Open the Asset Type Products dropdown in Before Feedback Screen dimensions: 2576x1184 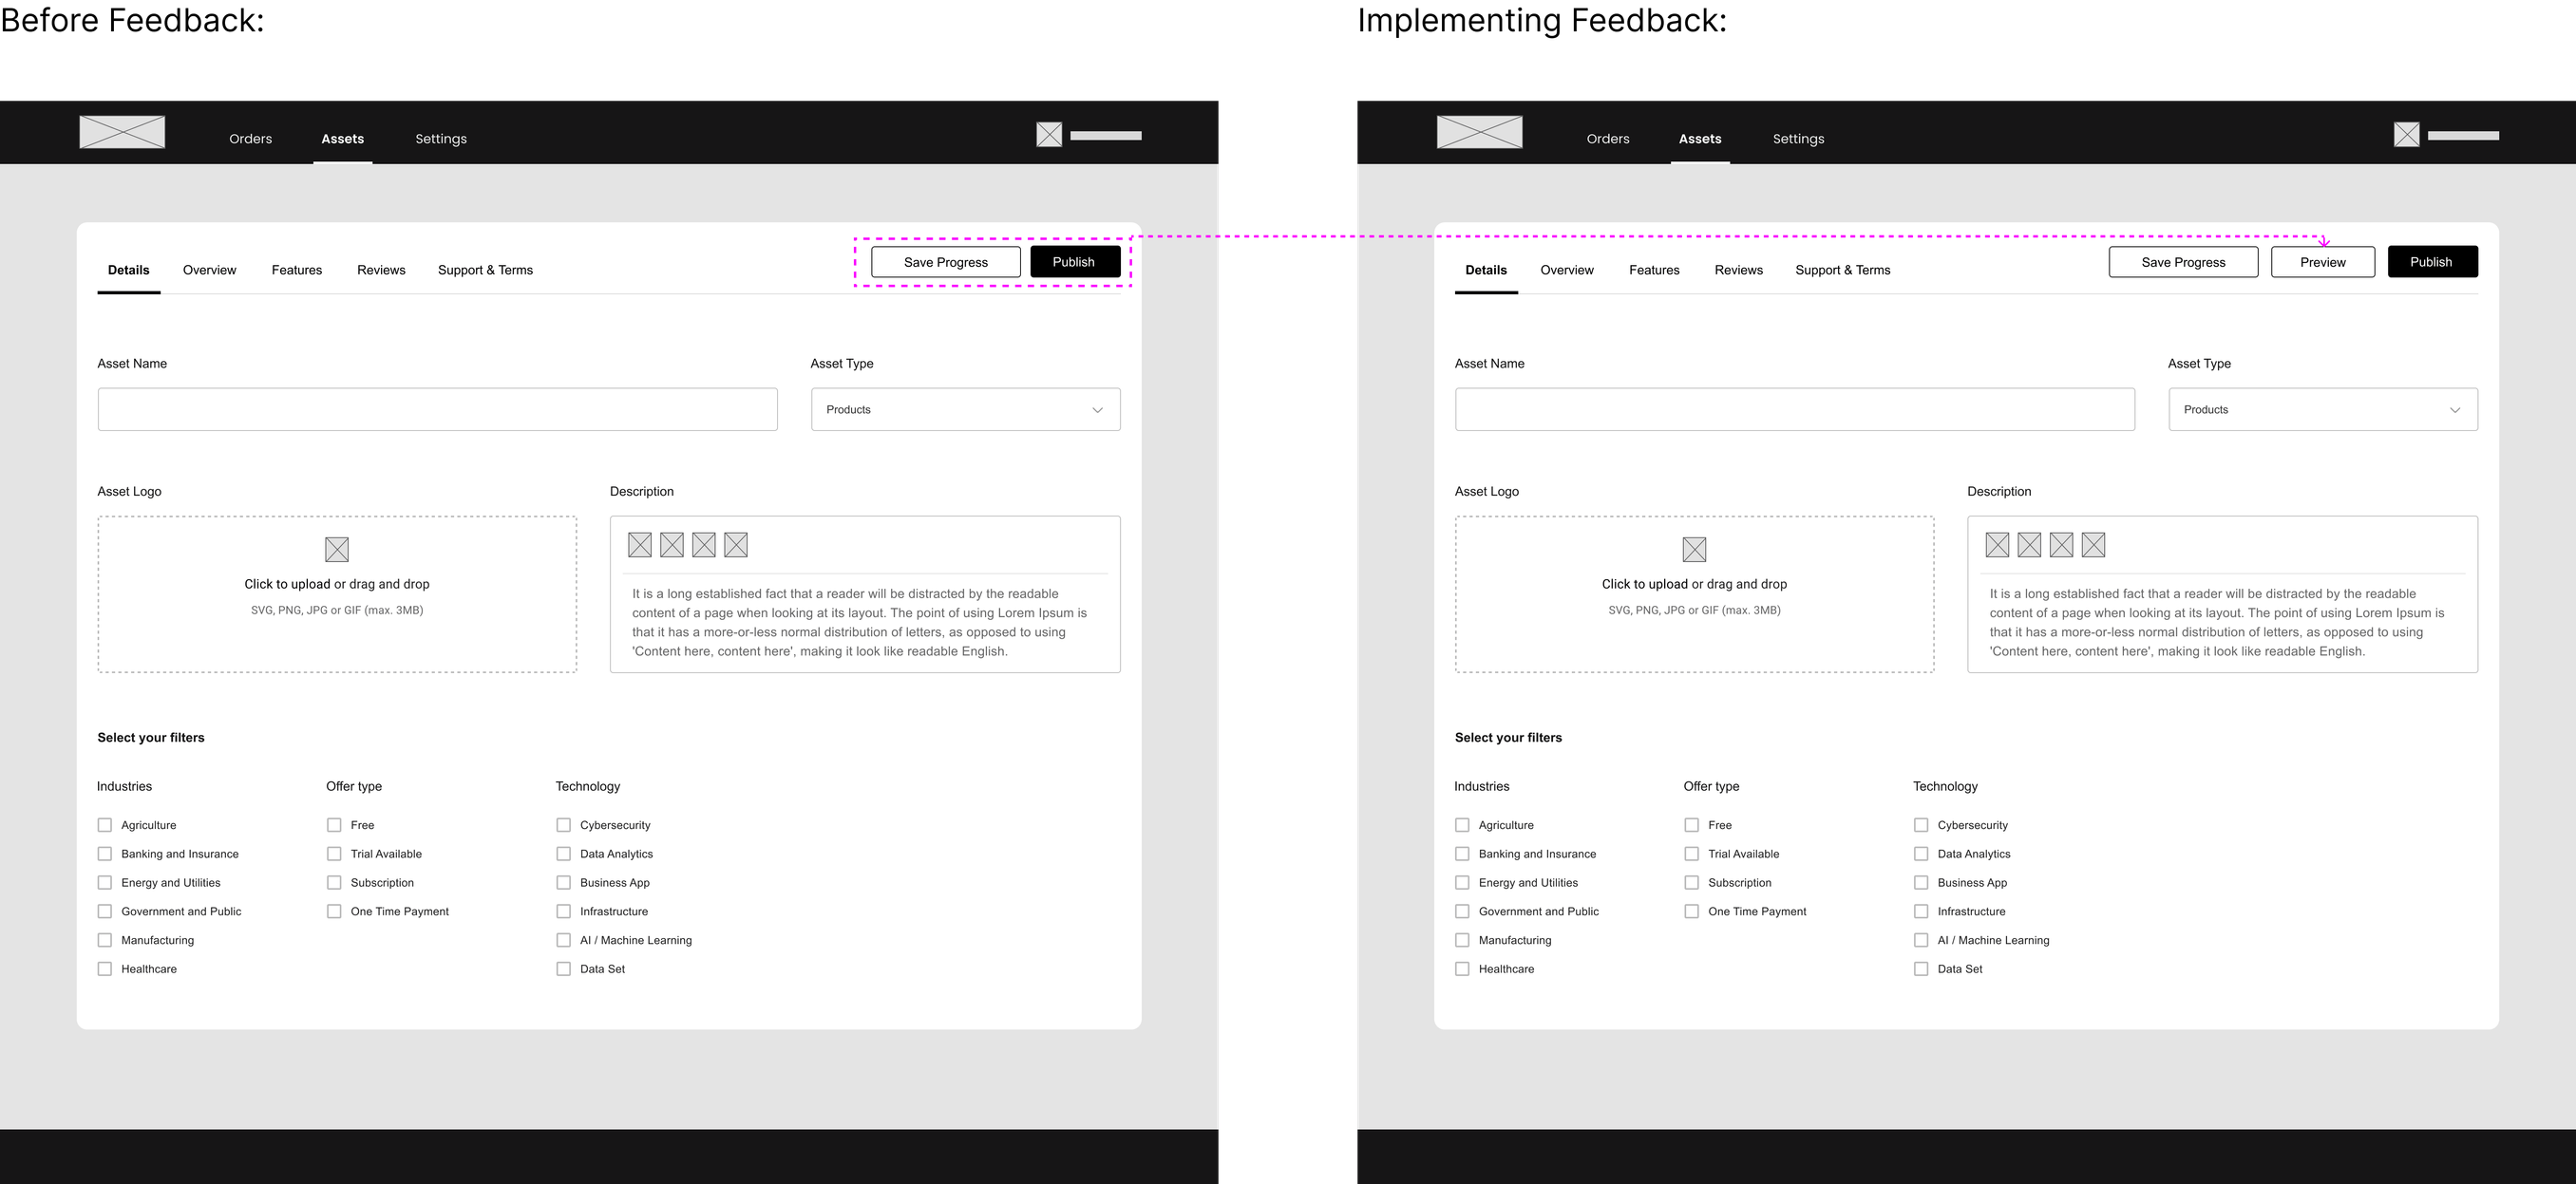pyautogui.click(x=965, y=410)
